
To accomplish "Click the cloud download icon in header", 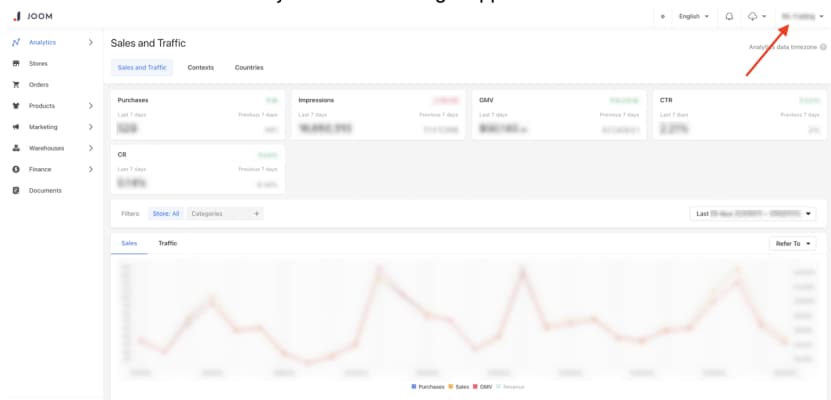I will [x=753, y=16].
